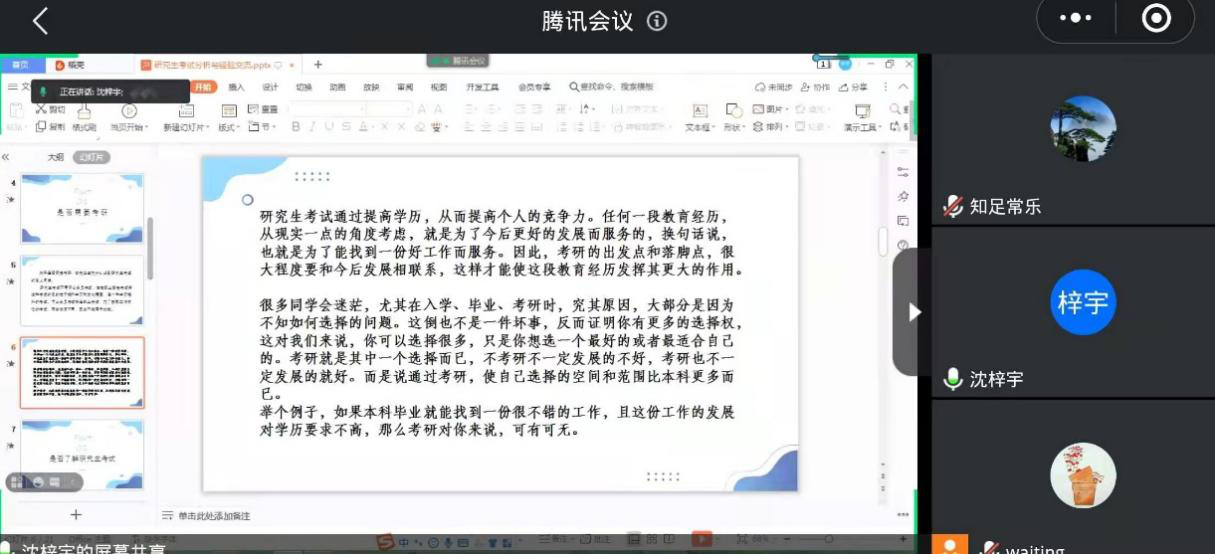Toggle 知足常乐's muted microphone icon
The height and width of the screenshot is (554, 1215).
tap(953, 207)
